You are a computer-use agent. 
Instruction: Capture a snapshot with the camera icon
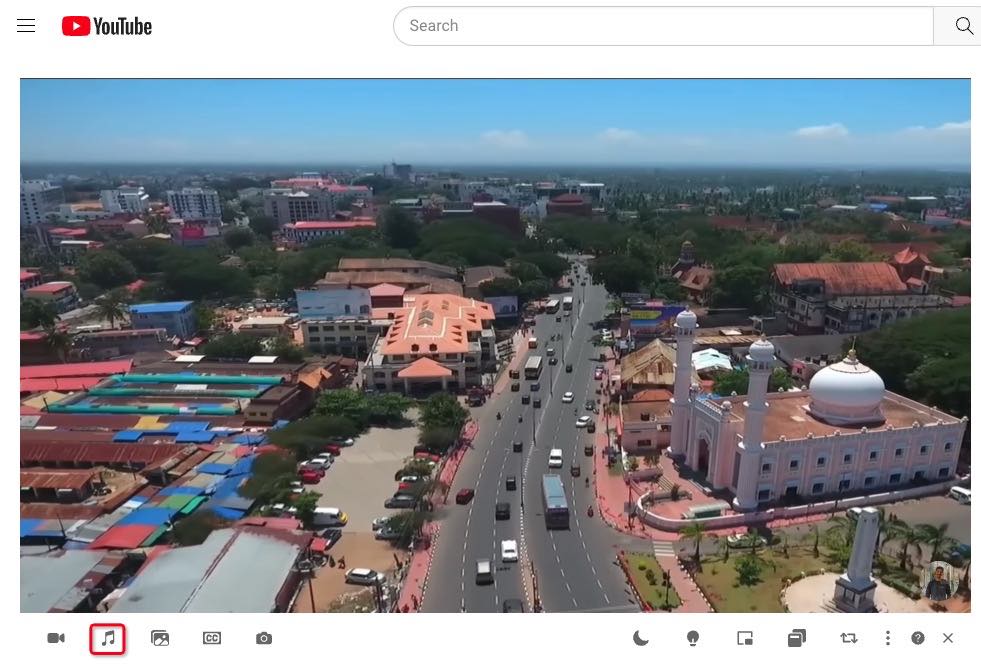click(264, 637)
